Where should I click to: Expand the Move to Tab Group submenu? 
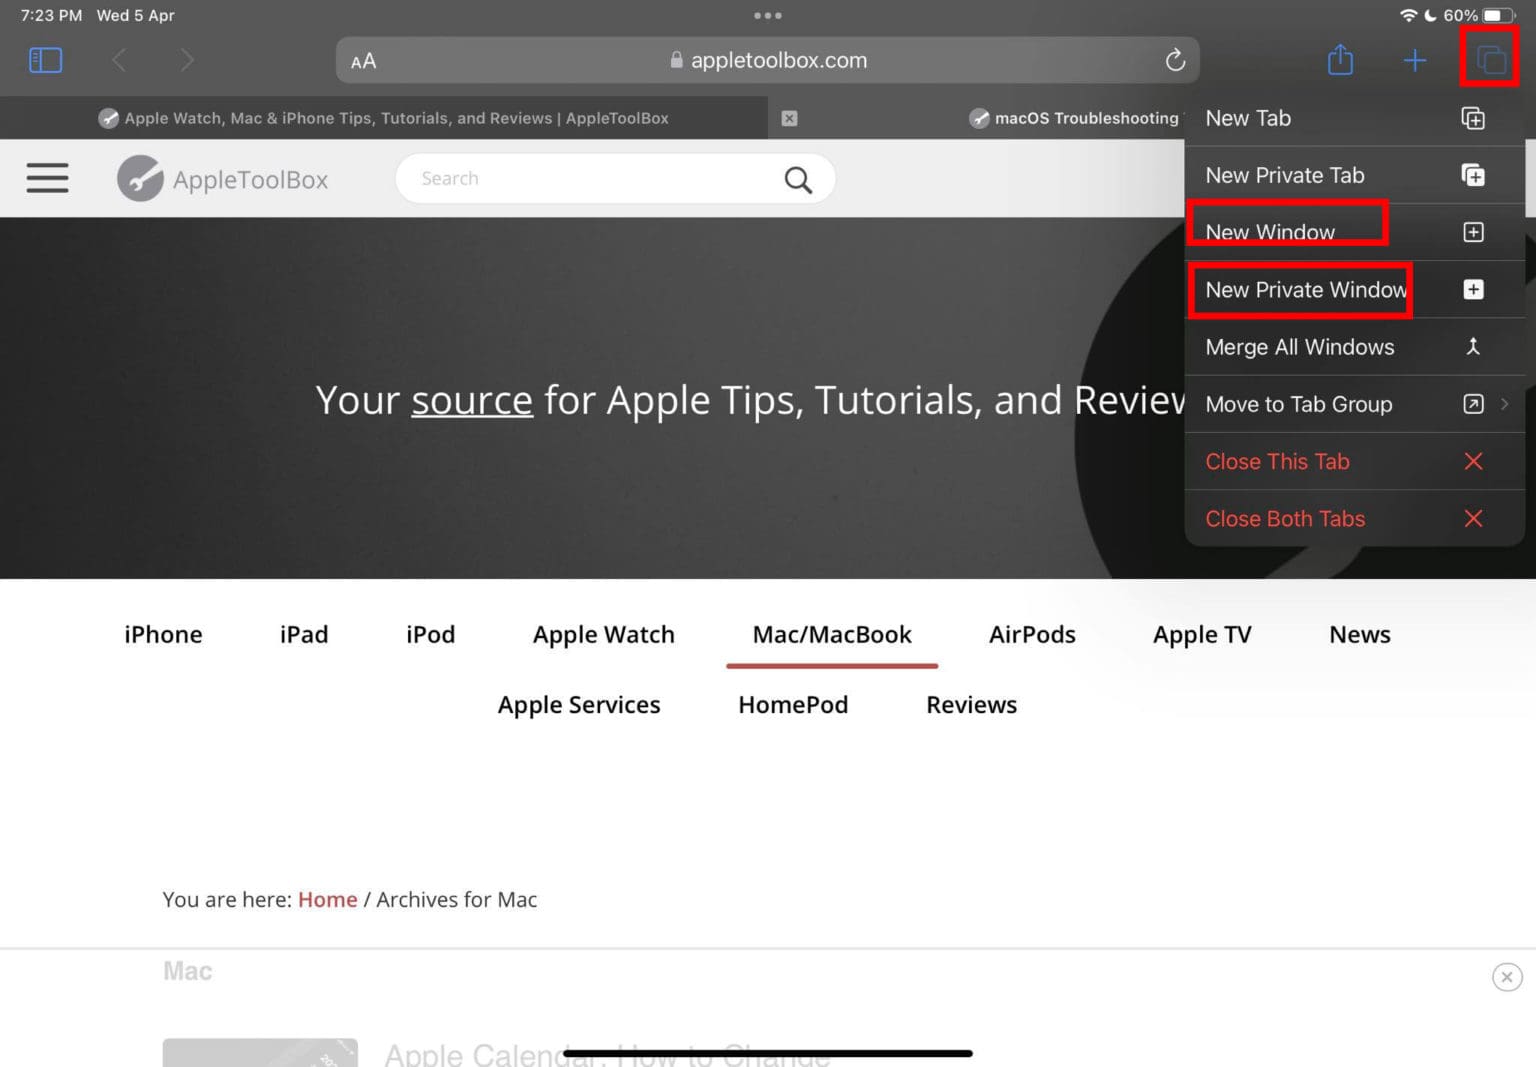[1504, 404]
